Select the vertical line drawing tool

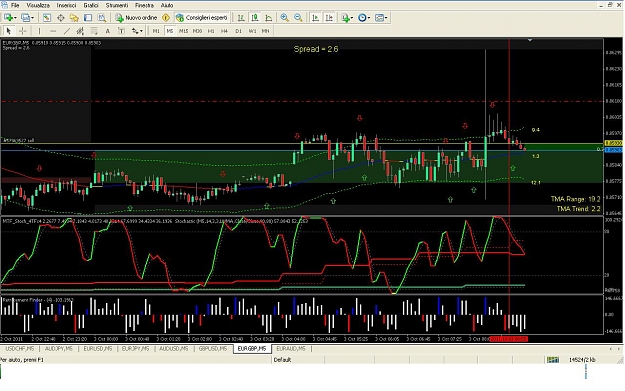tap(39, 31)
